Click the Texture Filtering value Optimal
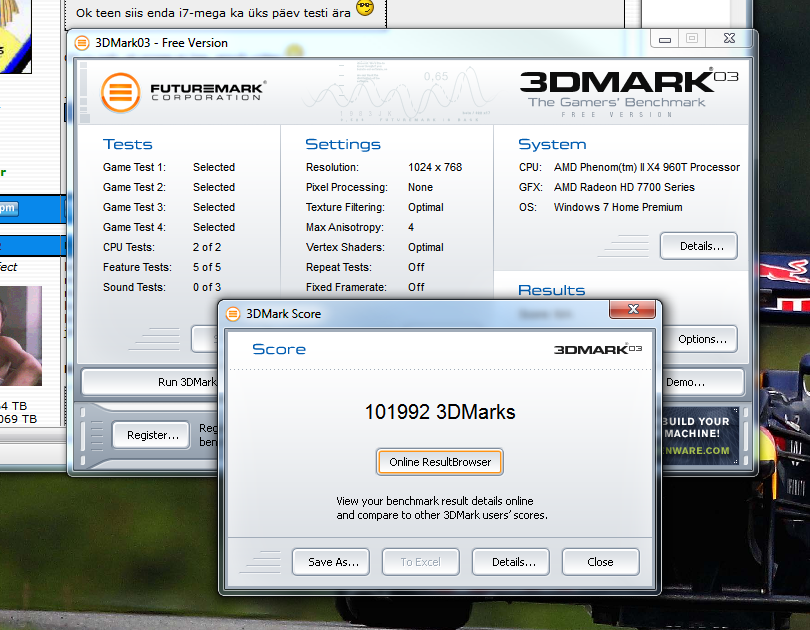The image size is (810, 630). [426, 207]
